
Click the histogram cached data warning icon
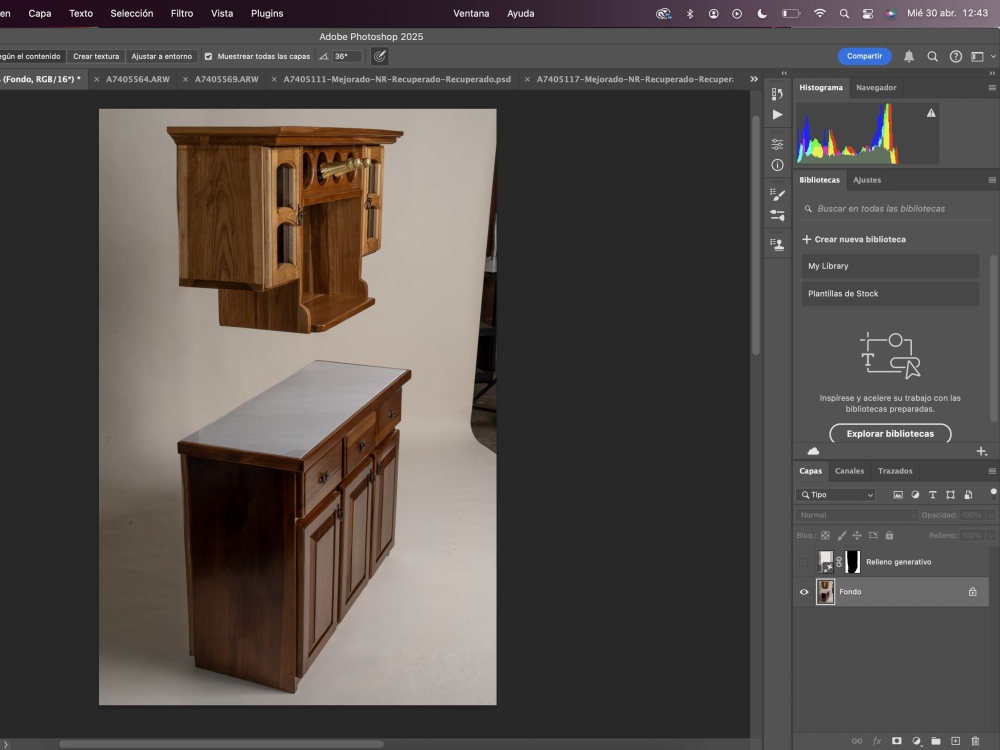[x=931, y=113]
